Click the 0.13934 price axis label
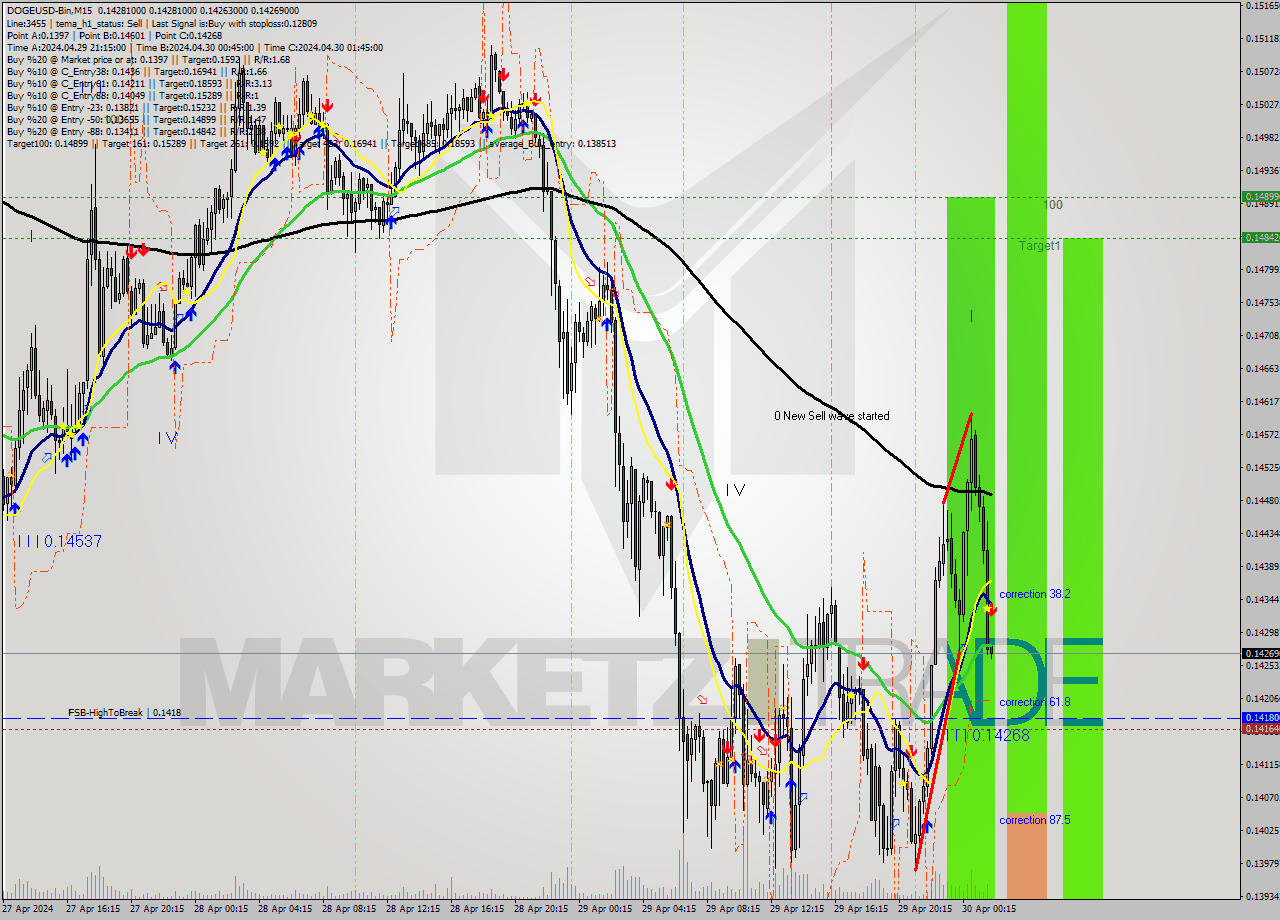 click(x=1262, y=896)
